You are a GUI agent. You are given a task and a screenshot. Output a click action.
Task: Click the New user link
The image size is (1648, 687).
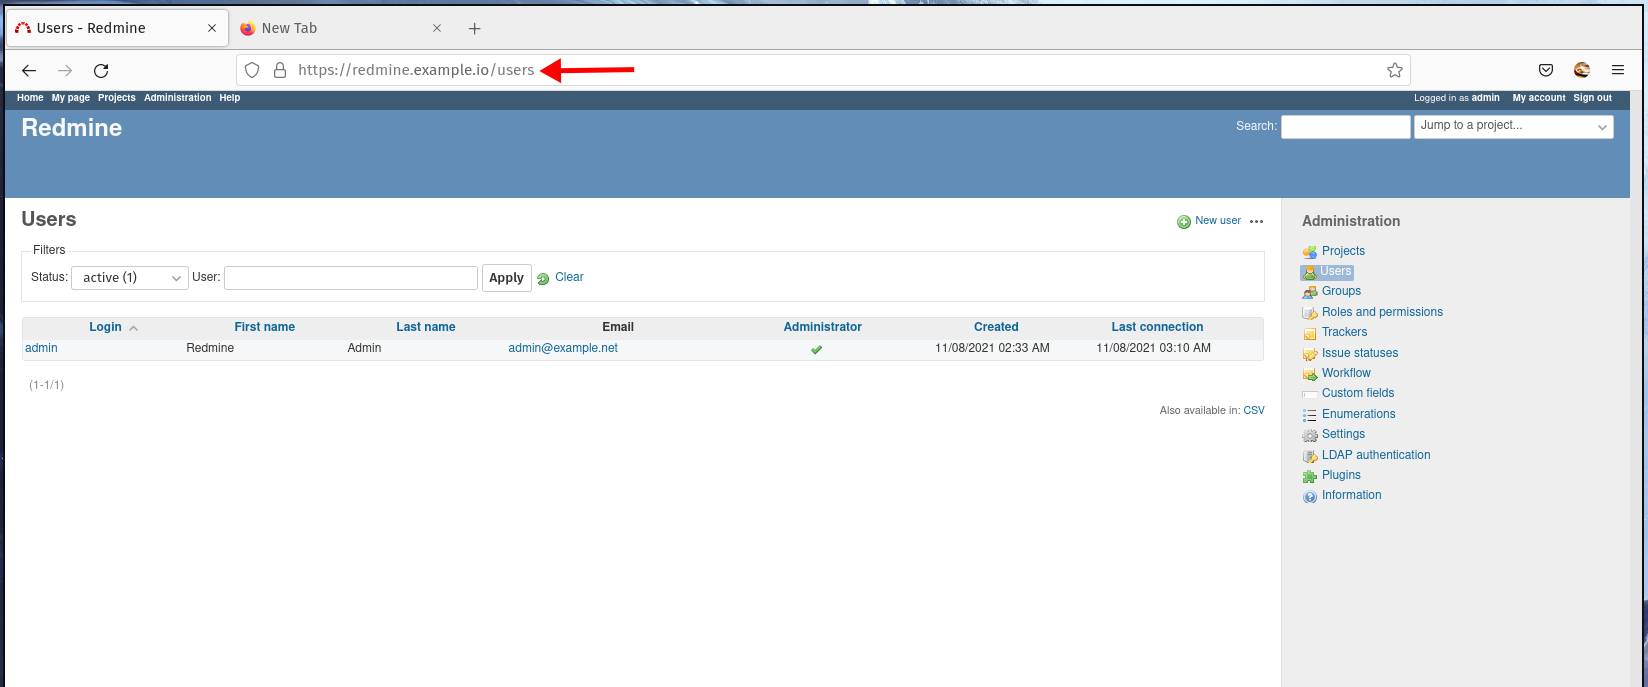1218,221
